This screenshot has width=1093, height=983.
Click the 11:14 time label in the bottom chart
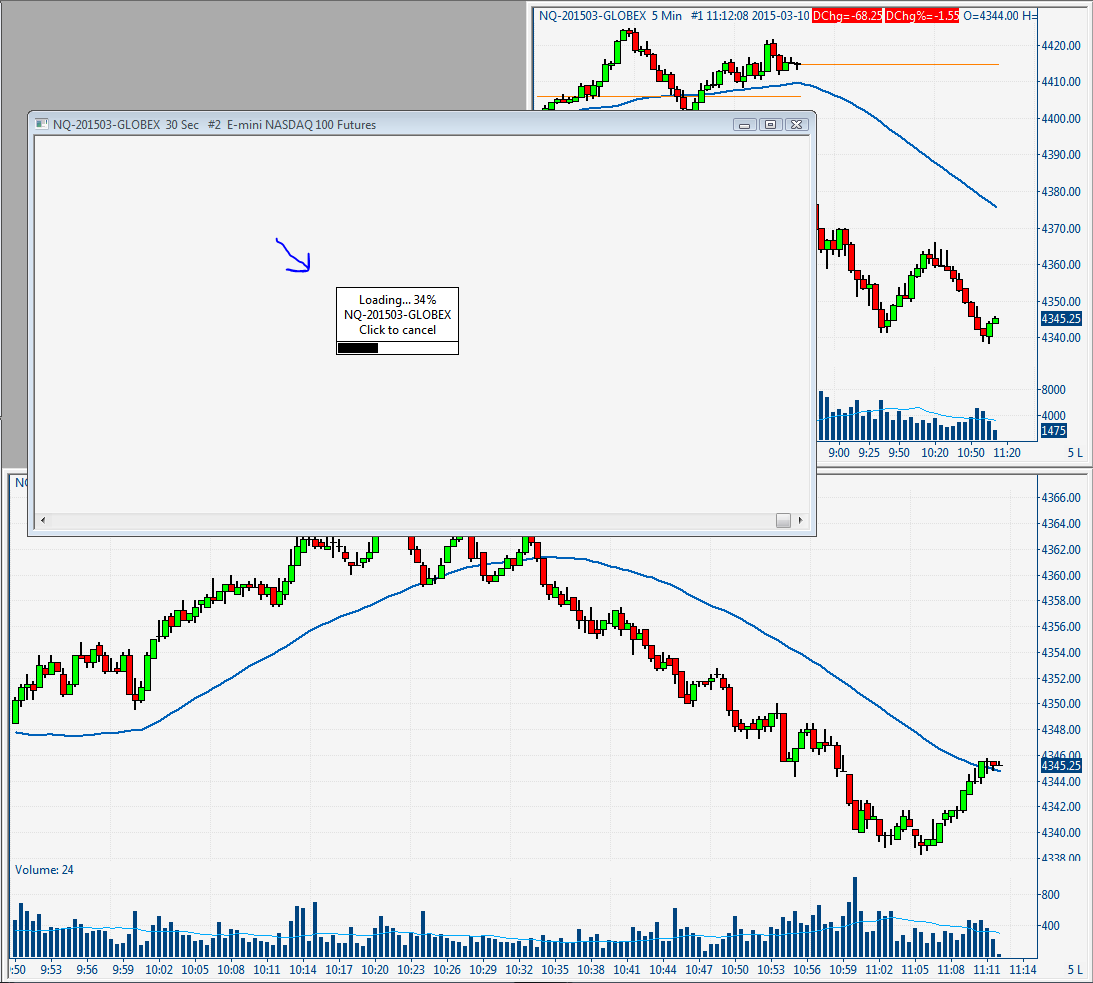pyautogui.click(x=1023, y=970)
